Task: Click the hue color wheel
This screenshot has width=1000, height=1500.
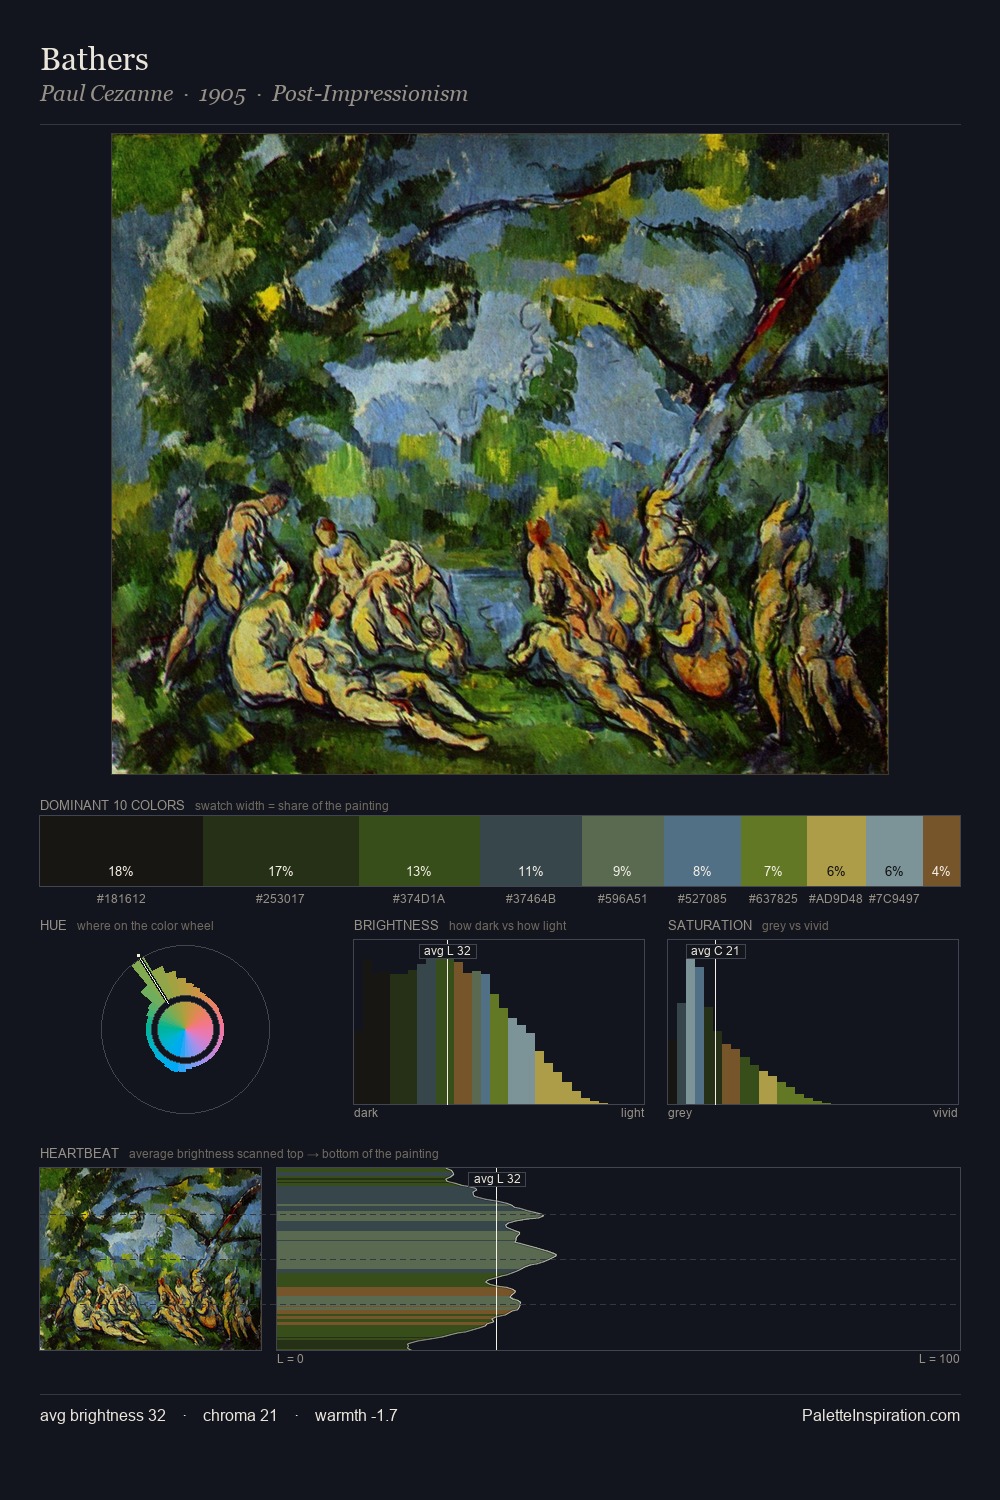Action: (185, 1029)
